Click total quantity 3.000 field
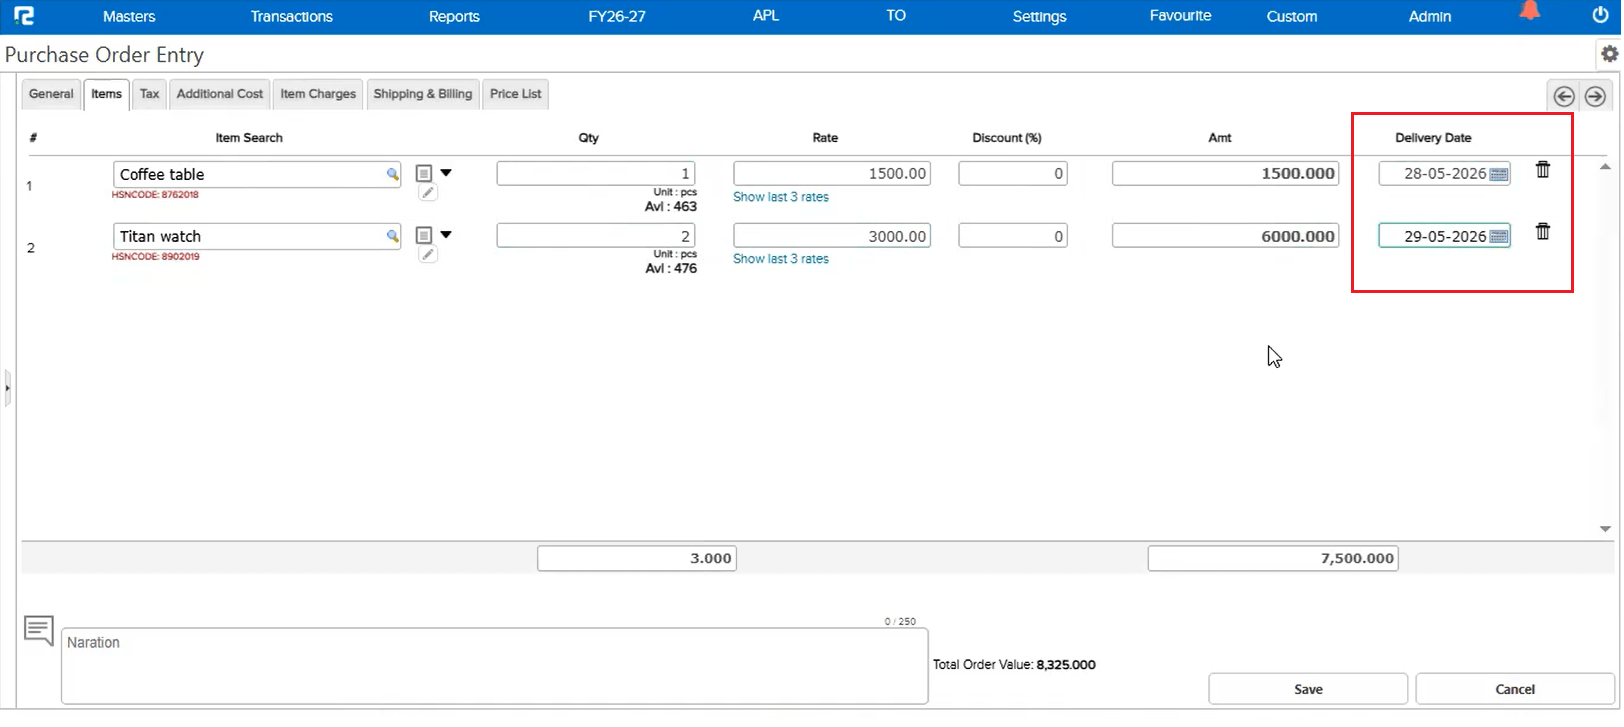1624x727 pixels. pos(637,558)
